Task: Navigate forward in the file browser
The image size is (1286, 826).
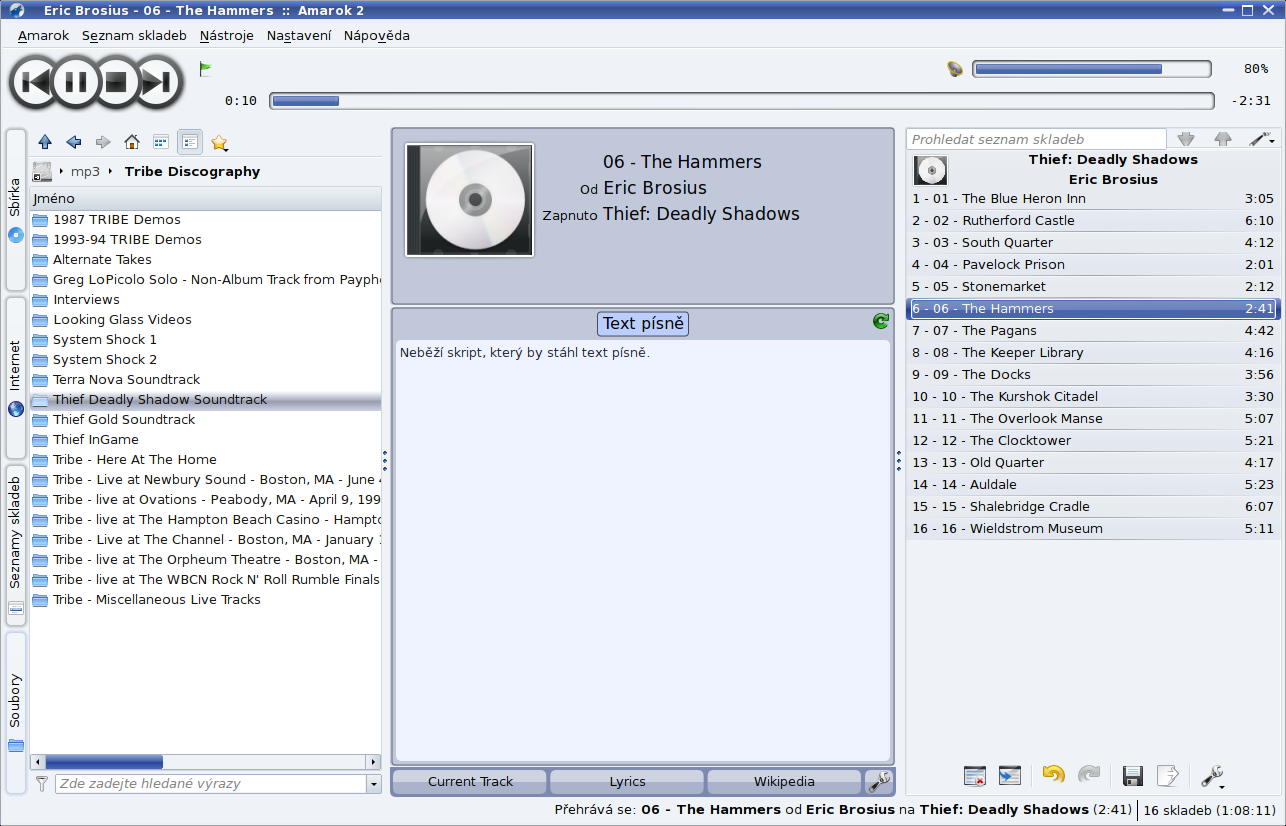Action: tap(102, 142)
